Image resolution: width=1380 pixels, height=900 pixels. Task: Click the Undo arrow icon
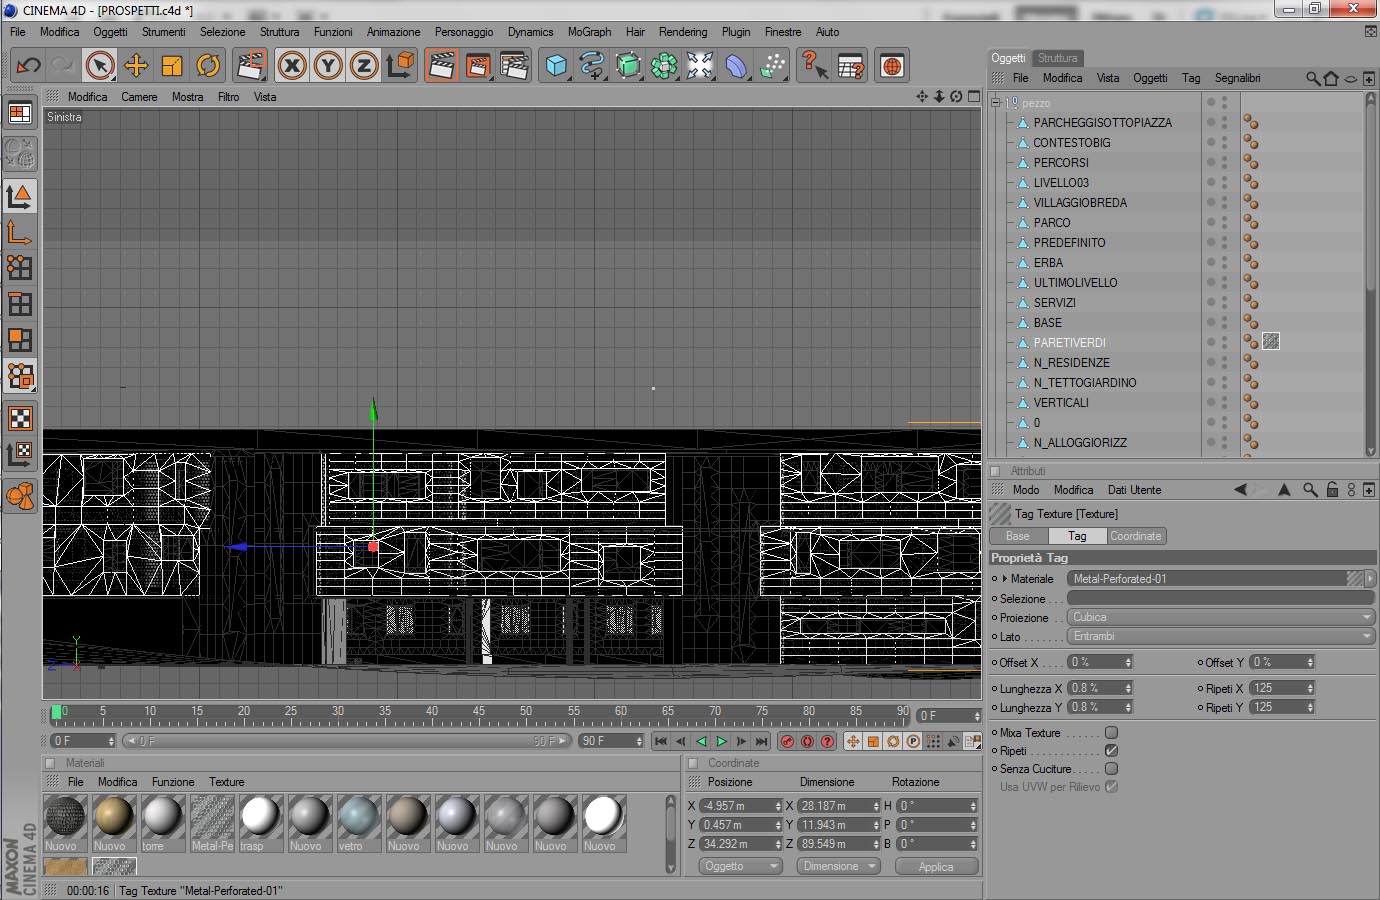tap(28, 66)
